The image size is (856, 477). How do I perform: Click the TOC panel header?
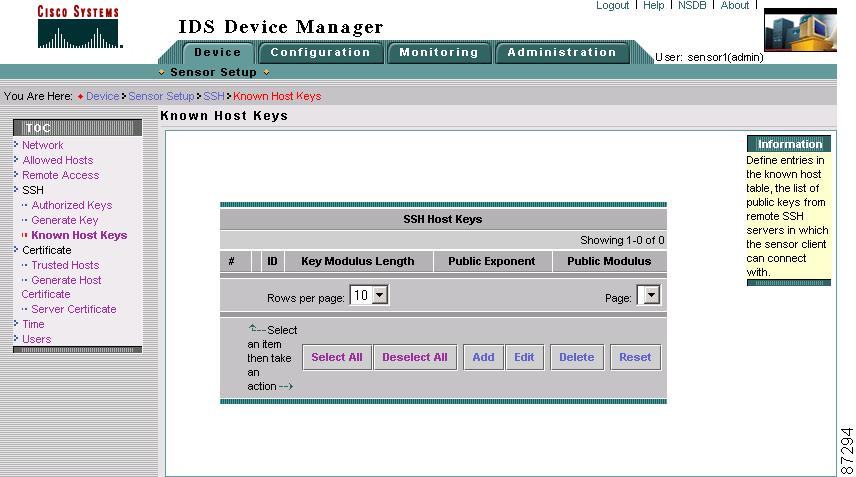pos(78,128)
